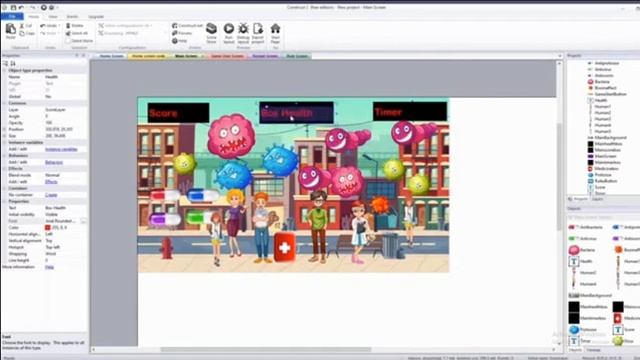Click the quick access Run icon

pos(44,7)
